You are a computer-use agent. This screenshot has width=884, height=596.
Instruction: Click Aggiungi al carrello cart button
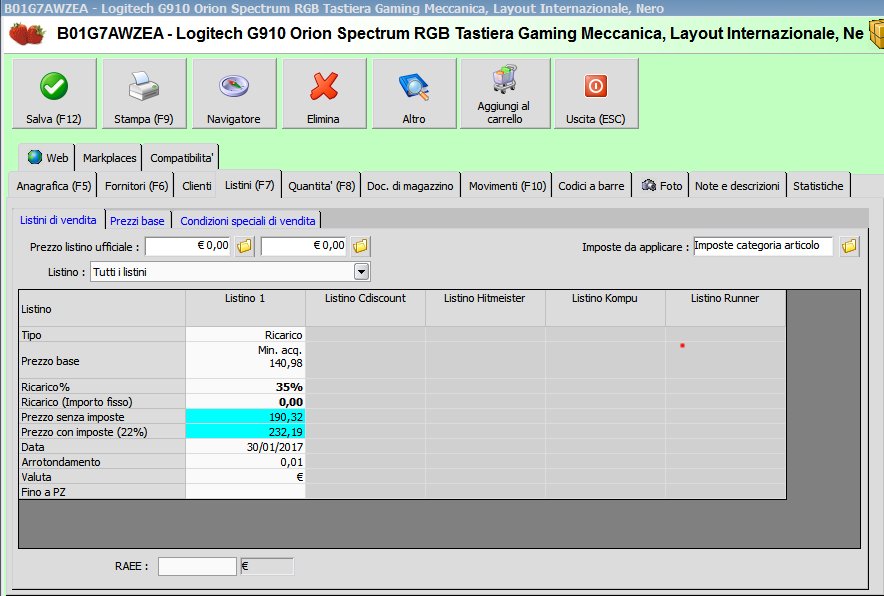click(x=505, y=94)
